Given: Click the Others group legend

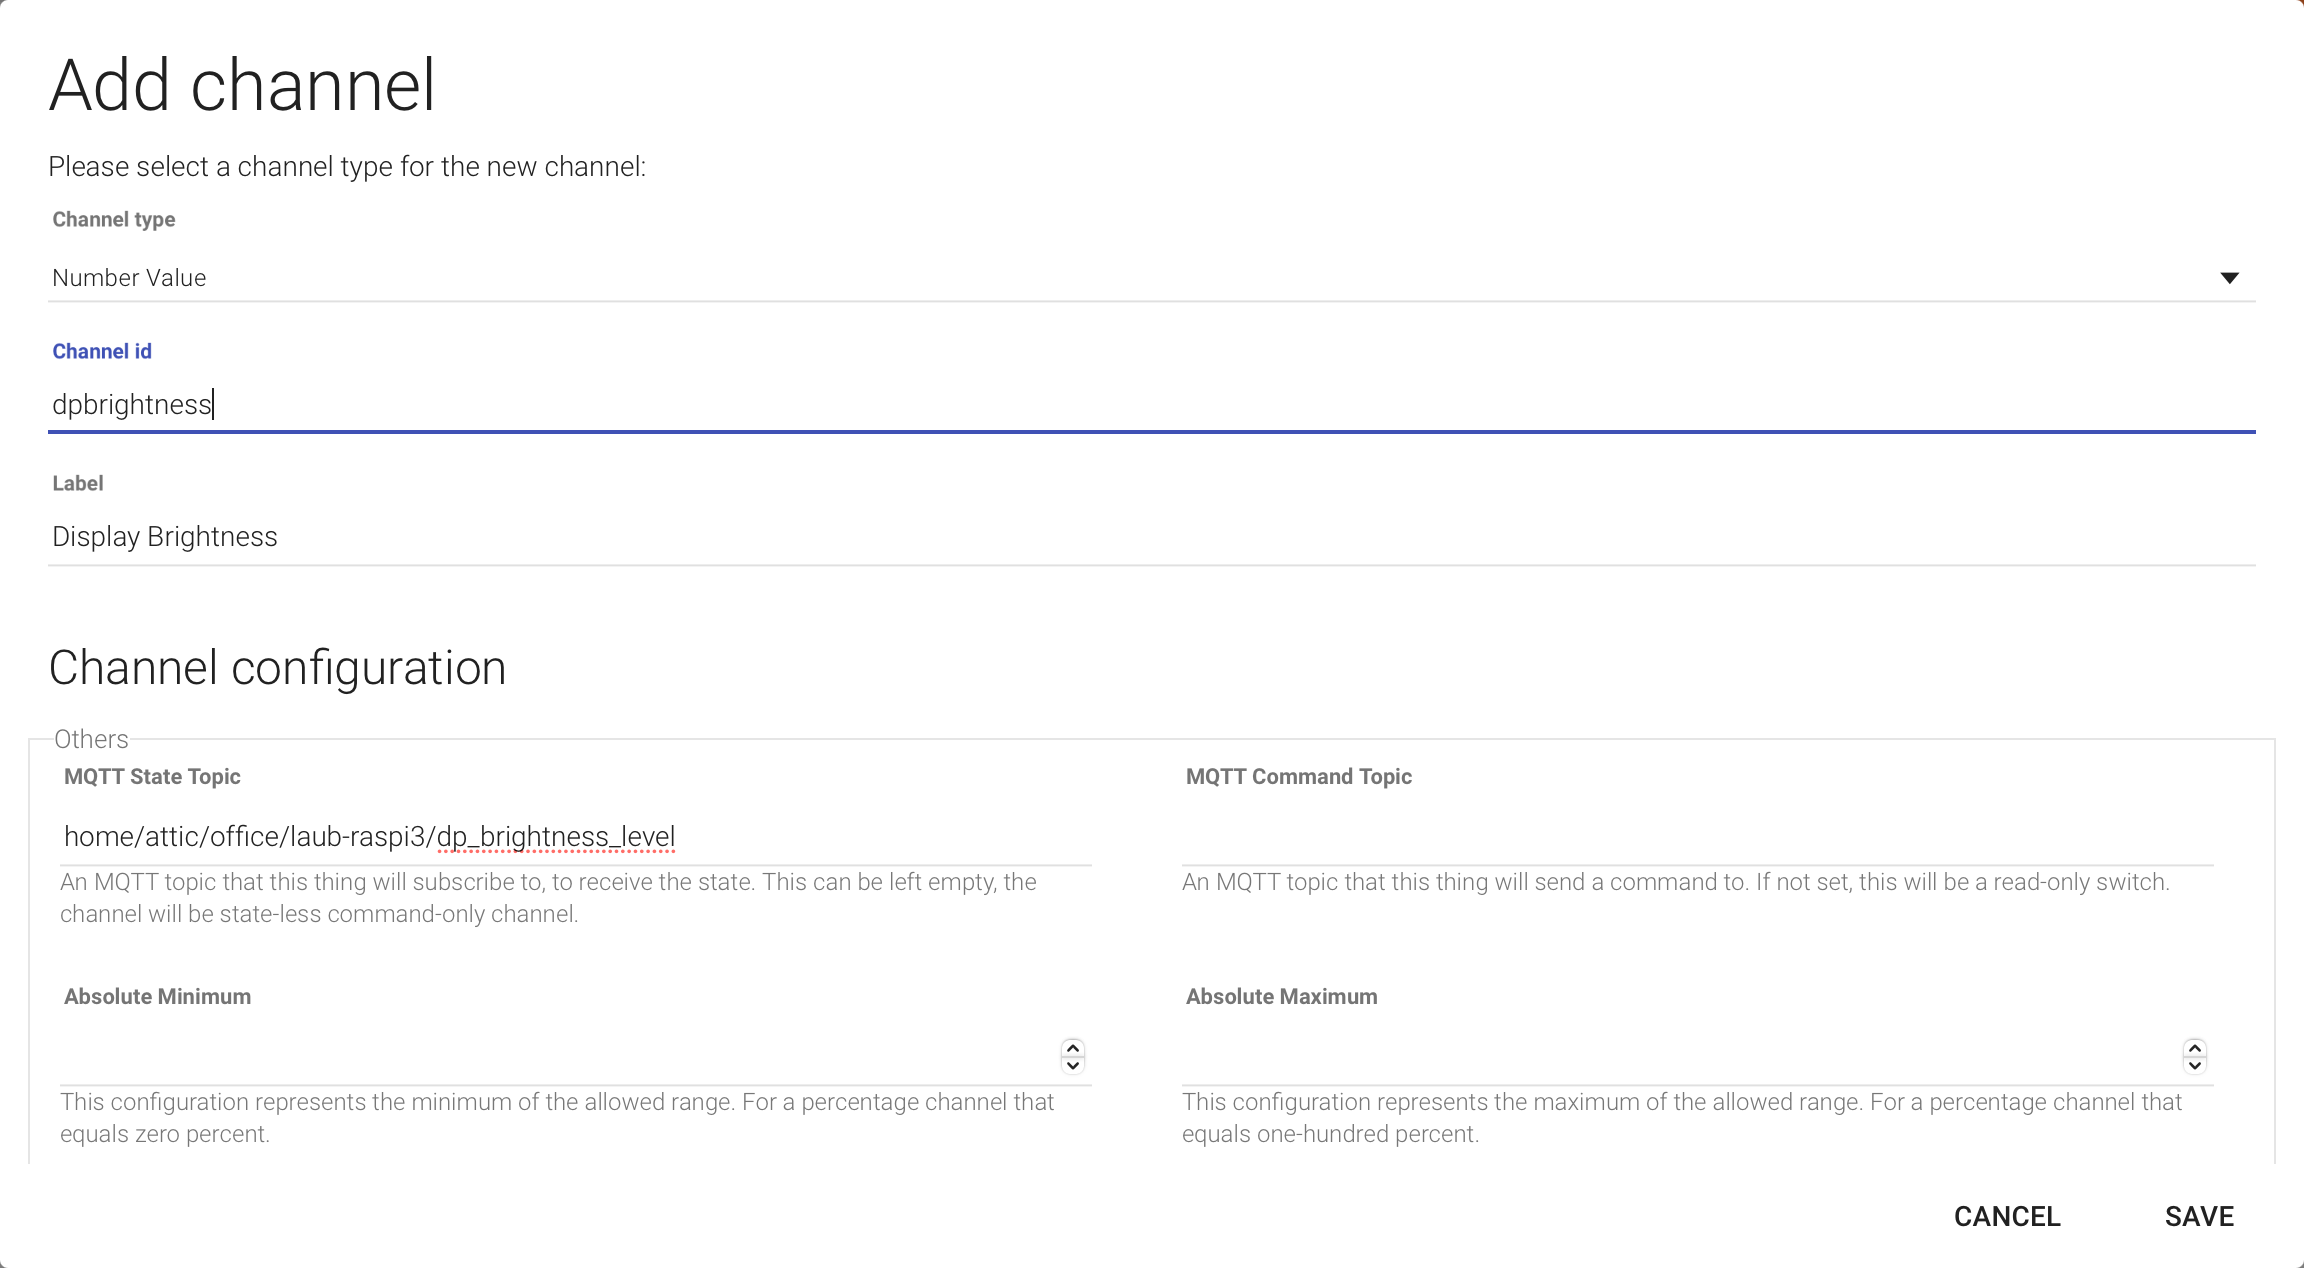Looking at the screenshot, I should pyautogui.click(x=91, y=739).
